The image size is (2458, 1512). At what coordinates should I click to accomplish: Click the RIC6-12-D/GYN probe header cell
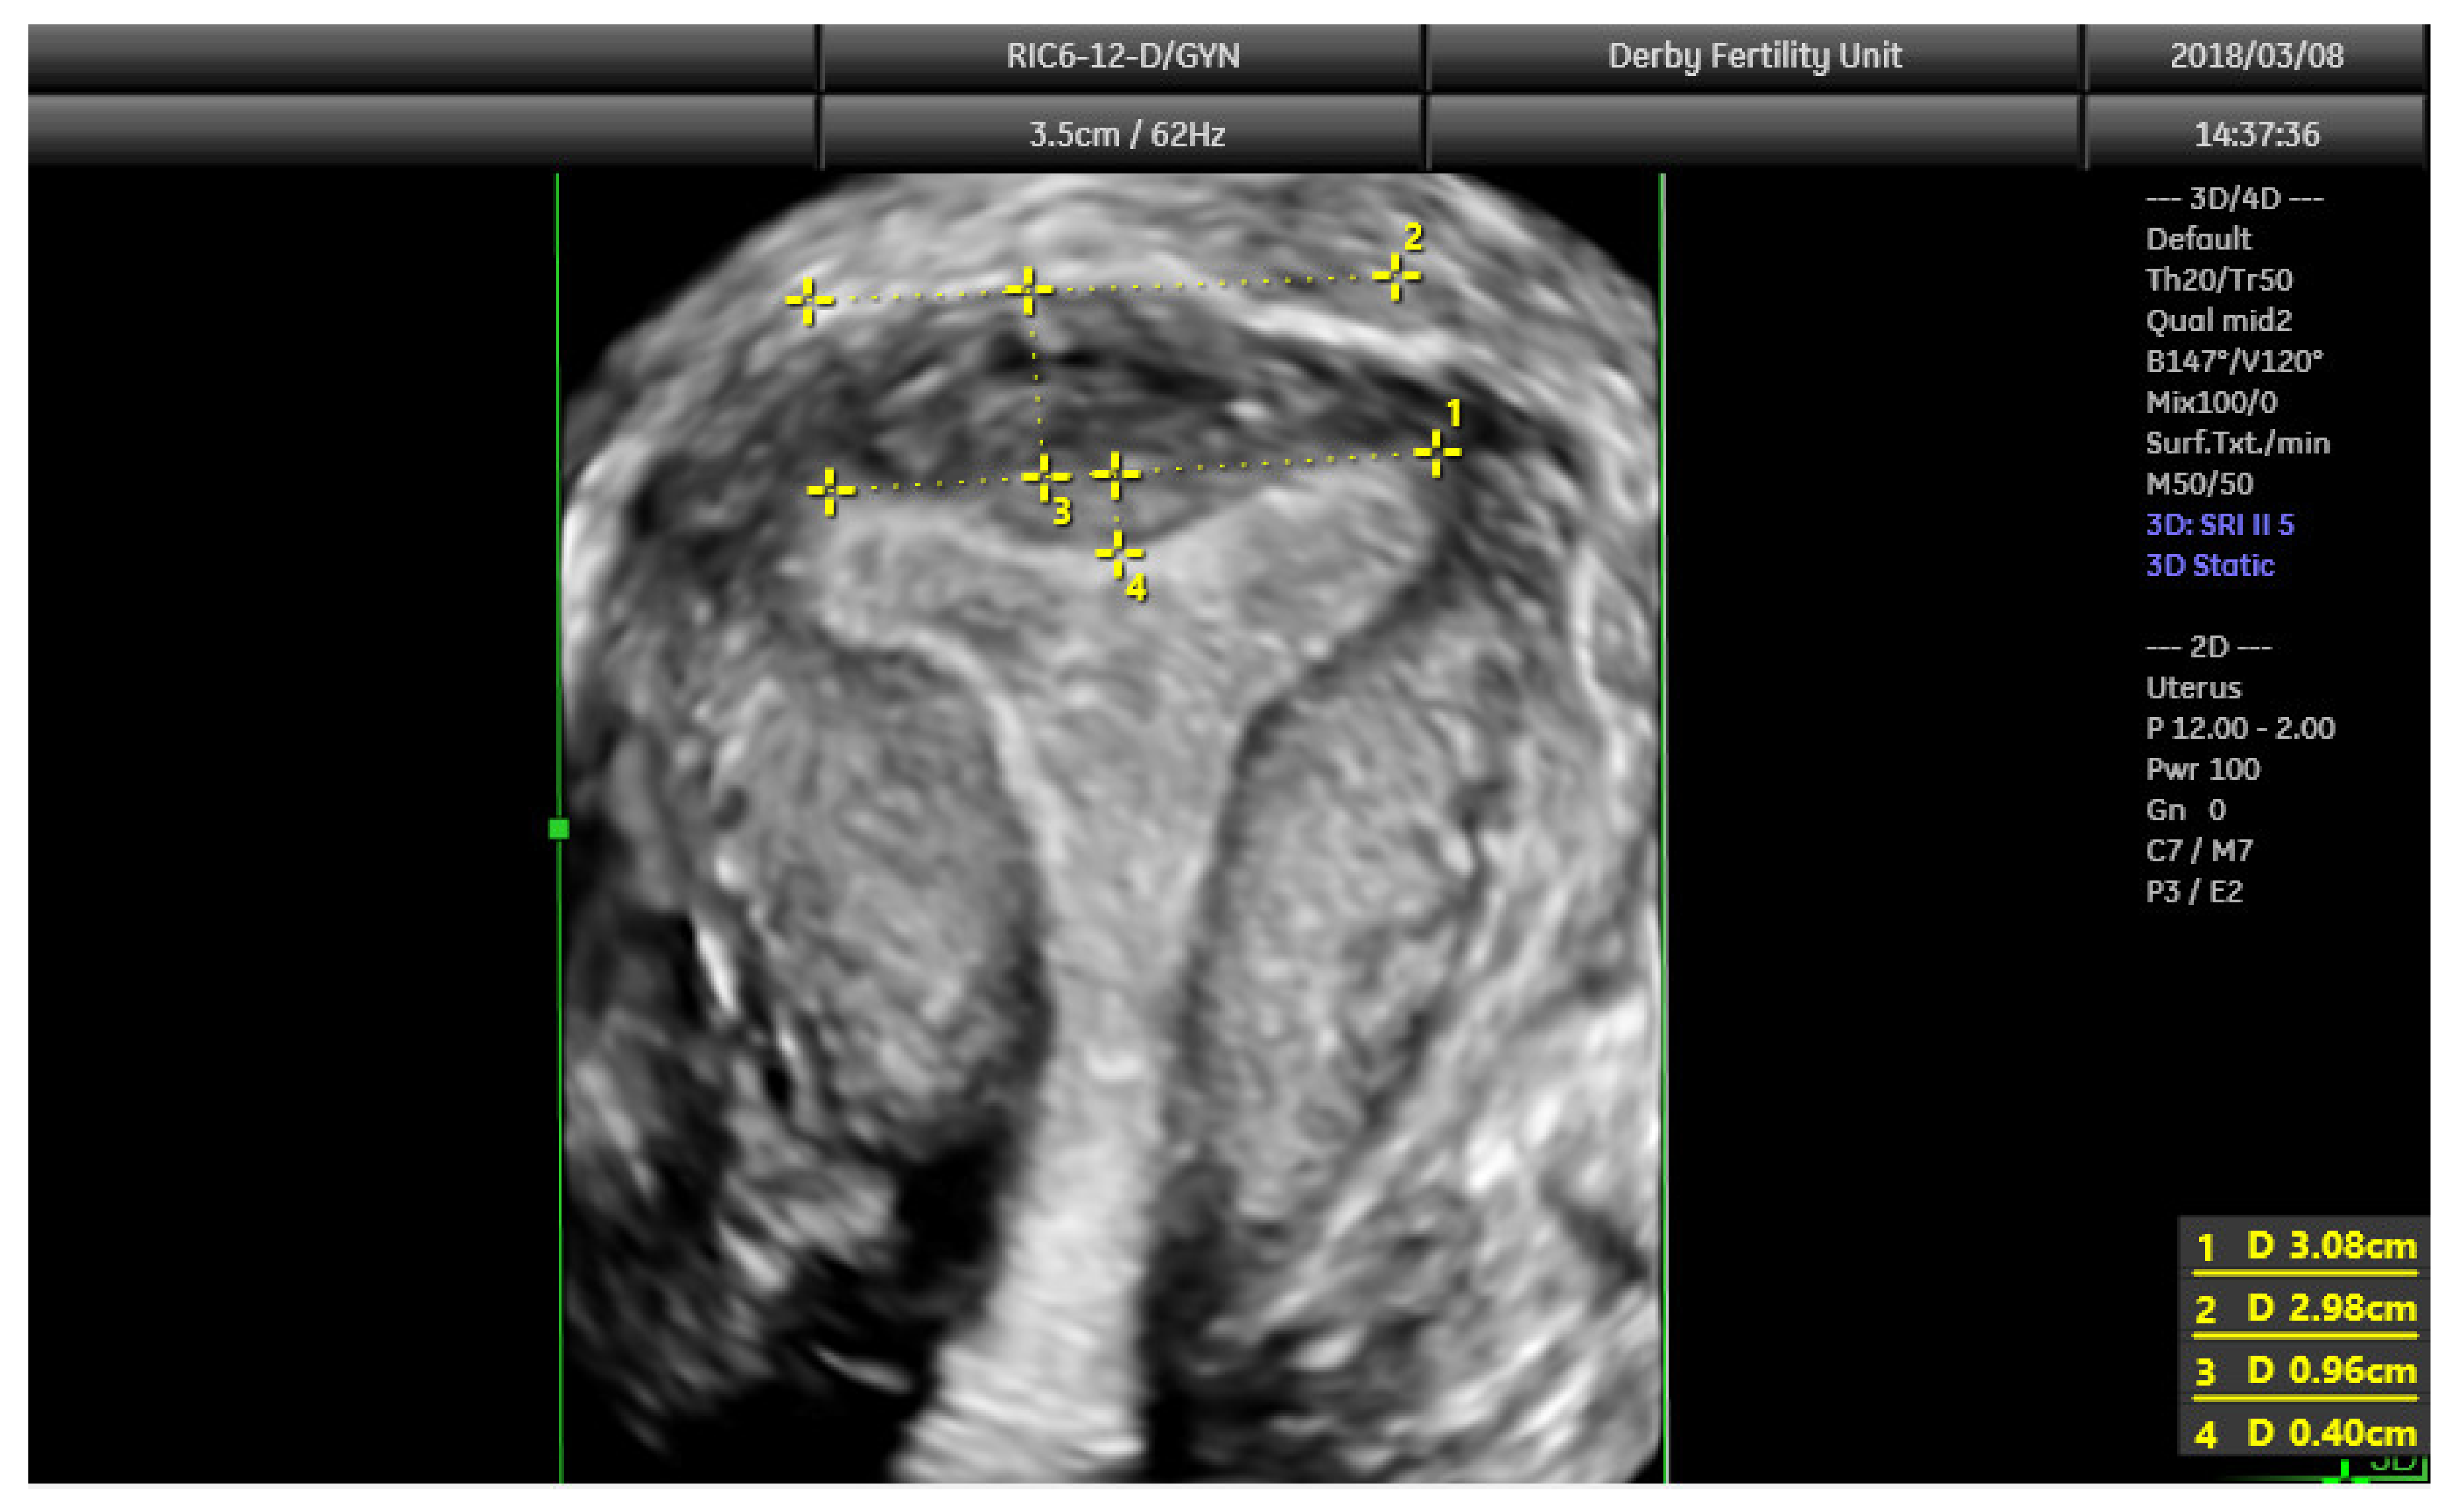coord(1122,56)
